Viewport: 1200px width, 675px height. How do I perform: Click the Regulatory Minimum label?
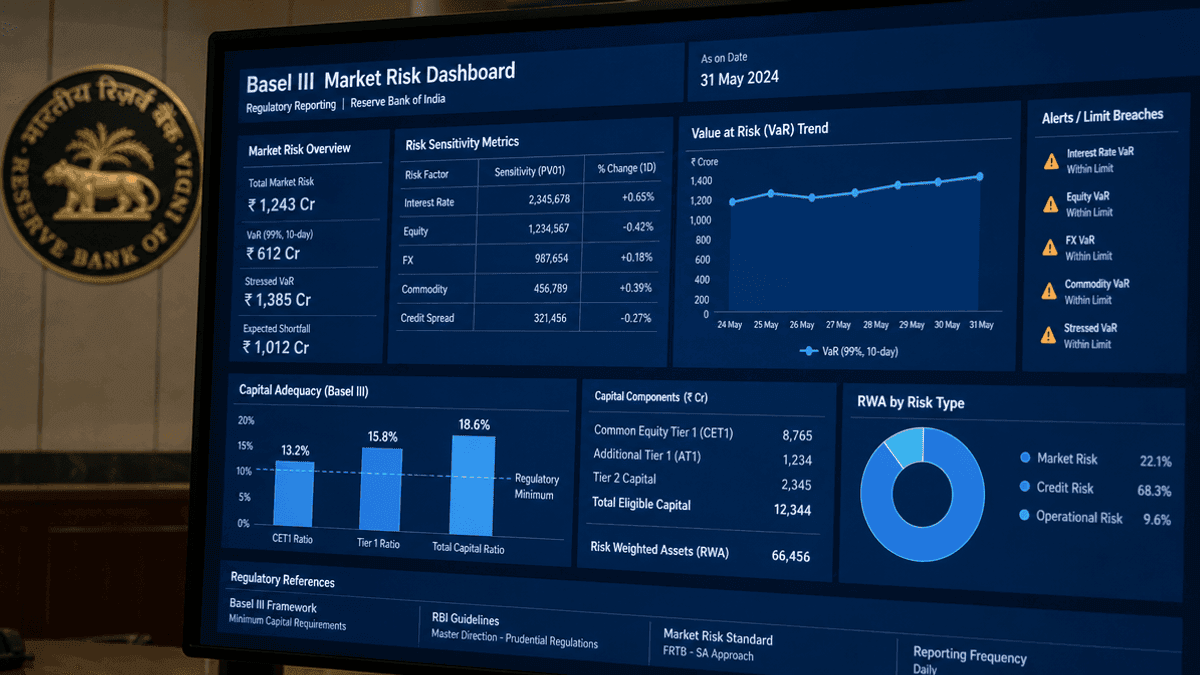pos(537,486)
